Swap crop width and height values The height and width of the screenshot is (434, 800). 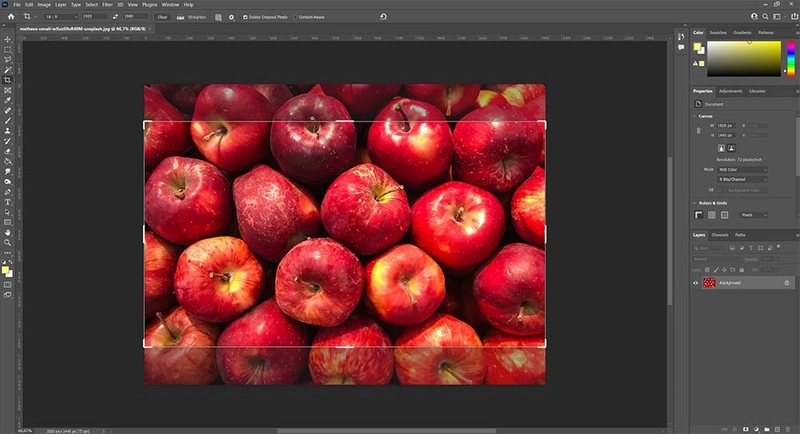pyautogui.click(x=115, y=17)
